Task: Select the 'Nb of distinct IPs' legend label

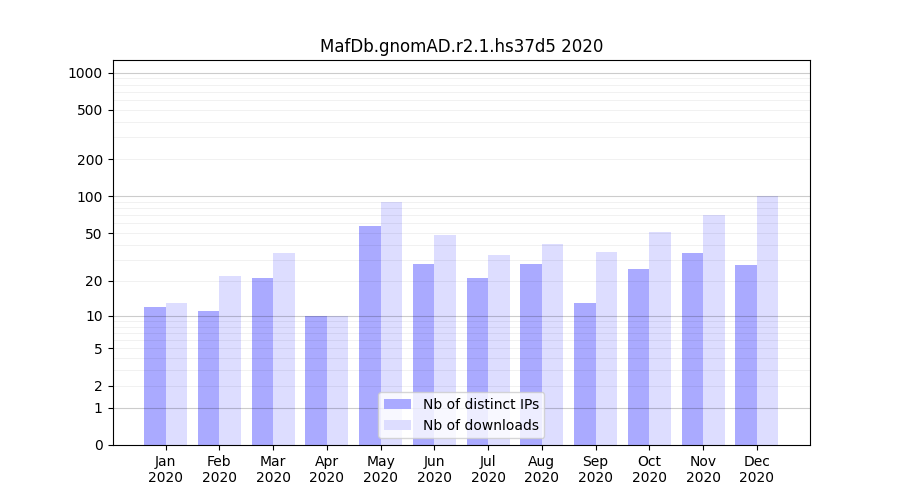Action: point(480,404)
